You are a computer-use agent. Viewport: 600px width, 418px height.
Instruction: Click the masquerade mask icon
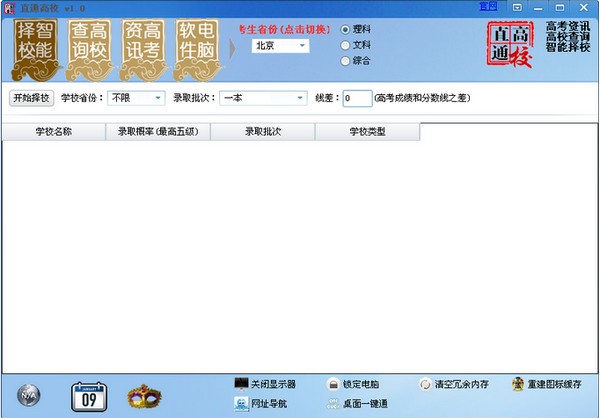[x=144, y=397]
